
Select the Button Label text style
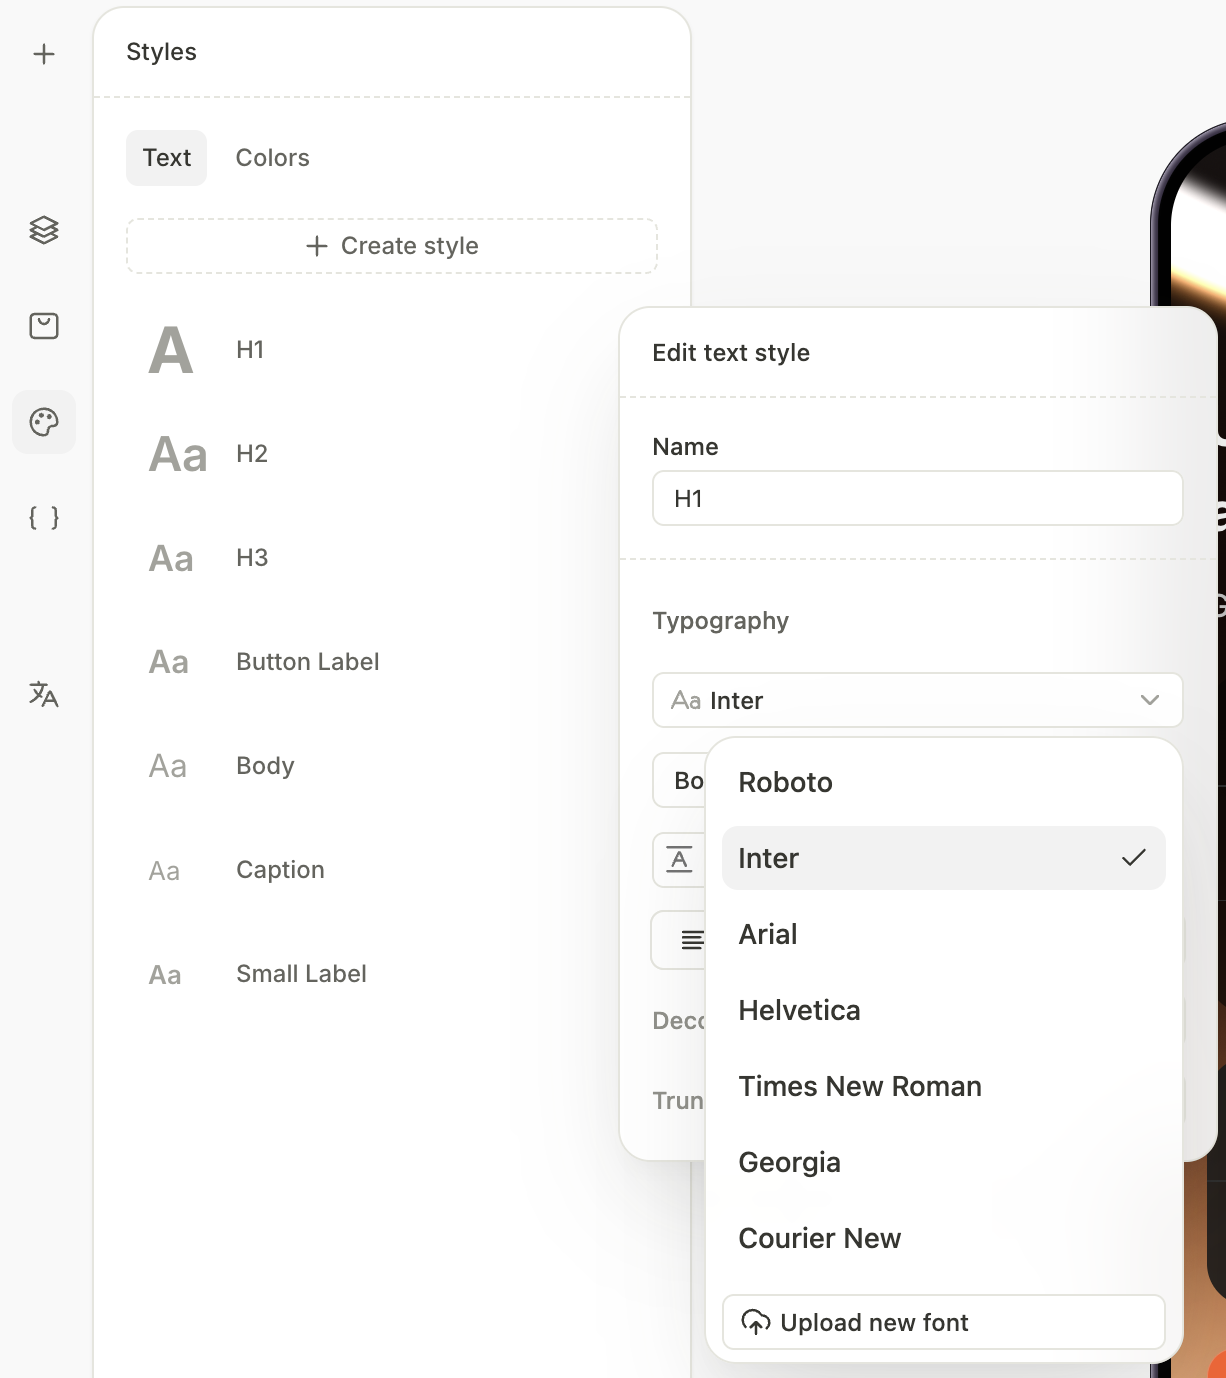click(x=392, y=662)
